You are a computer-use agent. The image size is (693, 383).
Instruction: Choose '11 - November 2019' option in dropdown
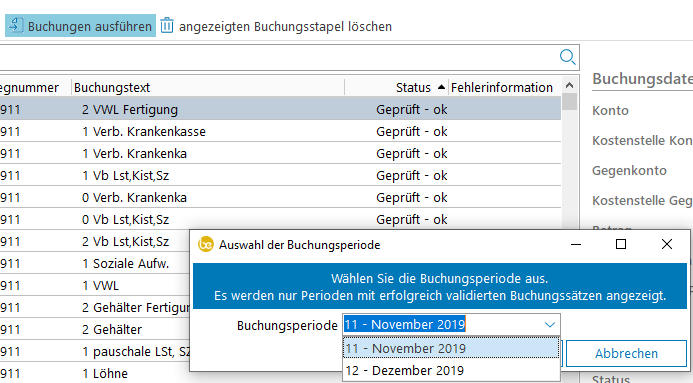tap(451, 348)
